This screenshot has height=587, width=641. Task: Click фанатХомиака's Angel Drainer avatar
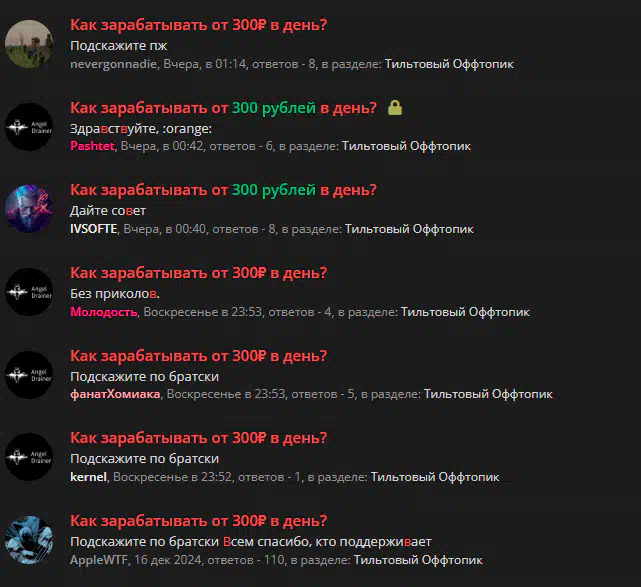29,375
